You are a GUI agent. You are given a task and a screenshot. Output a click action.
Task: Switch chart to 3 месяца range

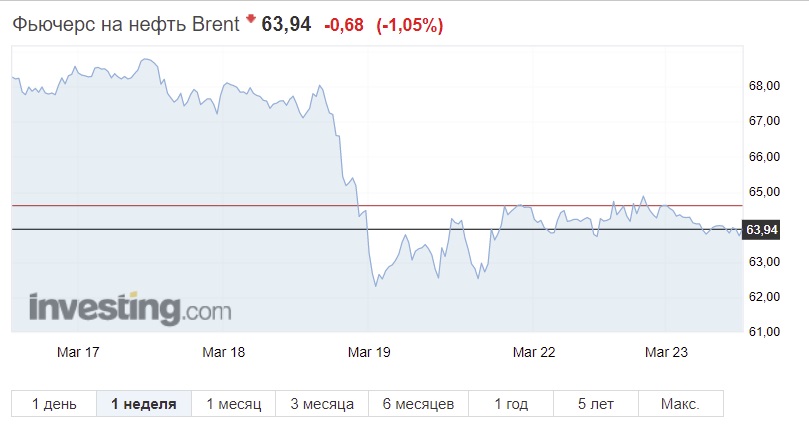[x=322, y=403]
